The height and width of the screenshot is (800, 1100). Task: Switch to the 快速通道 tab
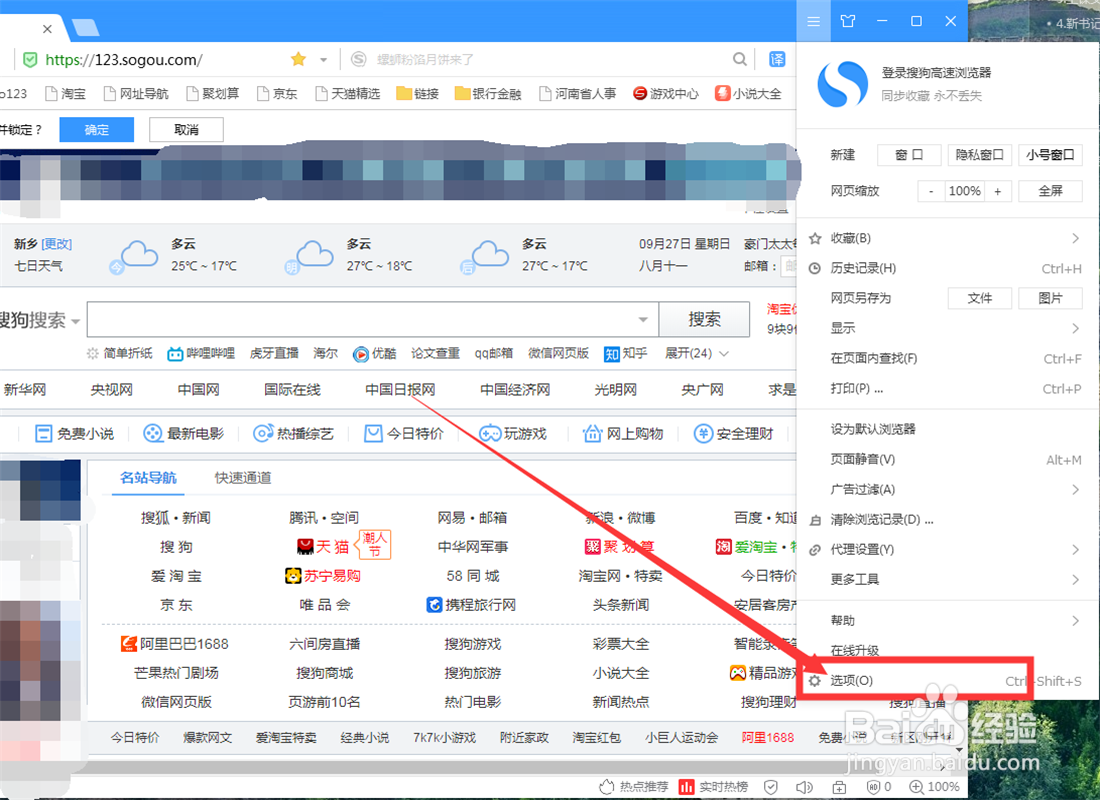click(x=242, y=478)
